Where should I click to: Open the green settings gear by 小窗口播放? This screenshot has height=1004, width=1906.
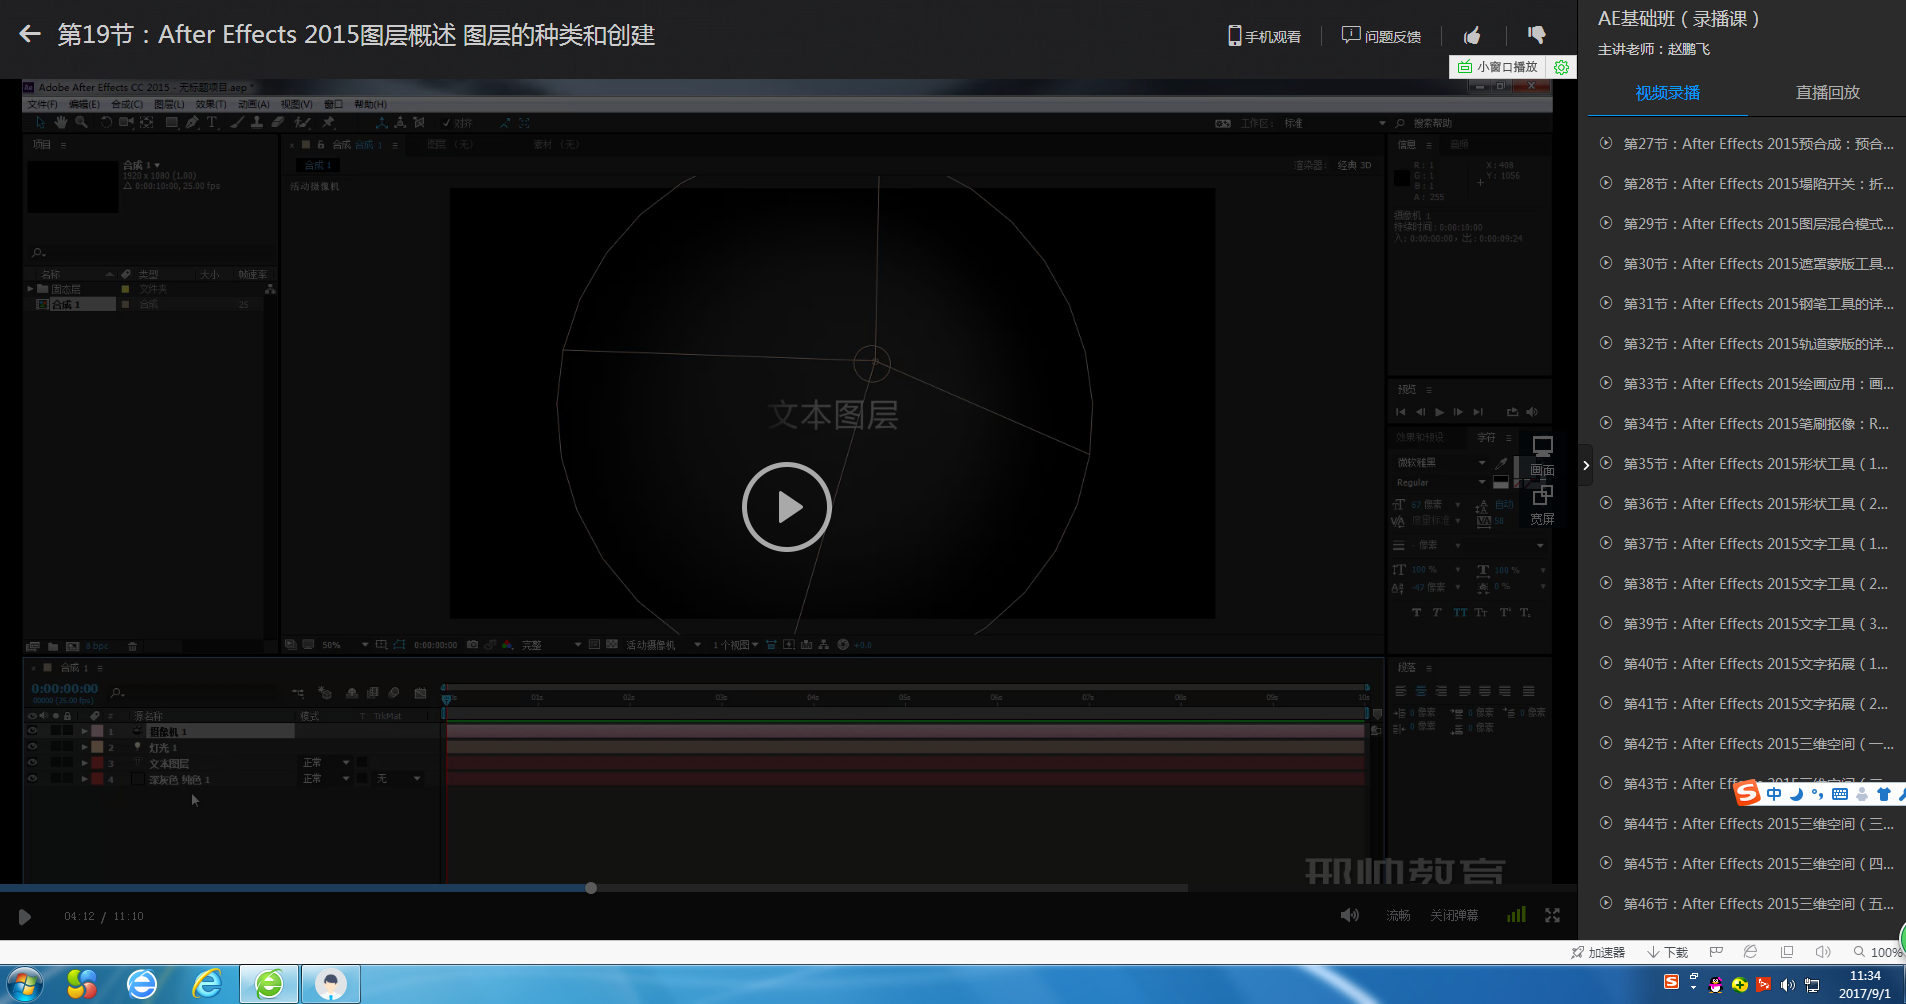pyautogui.click(x=1561, y=67)
